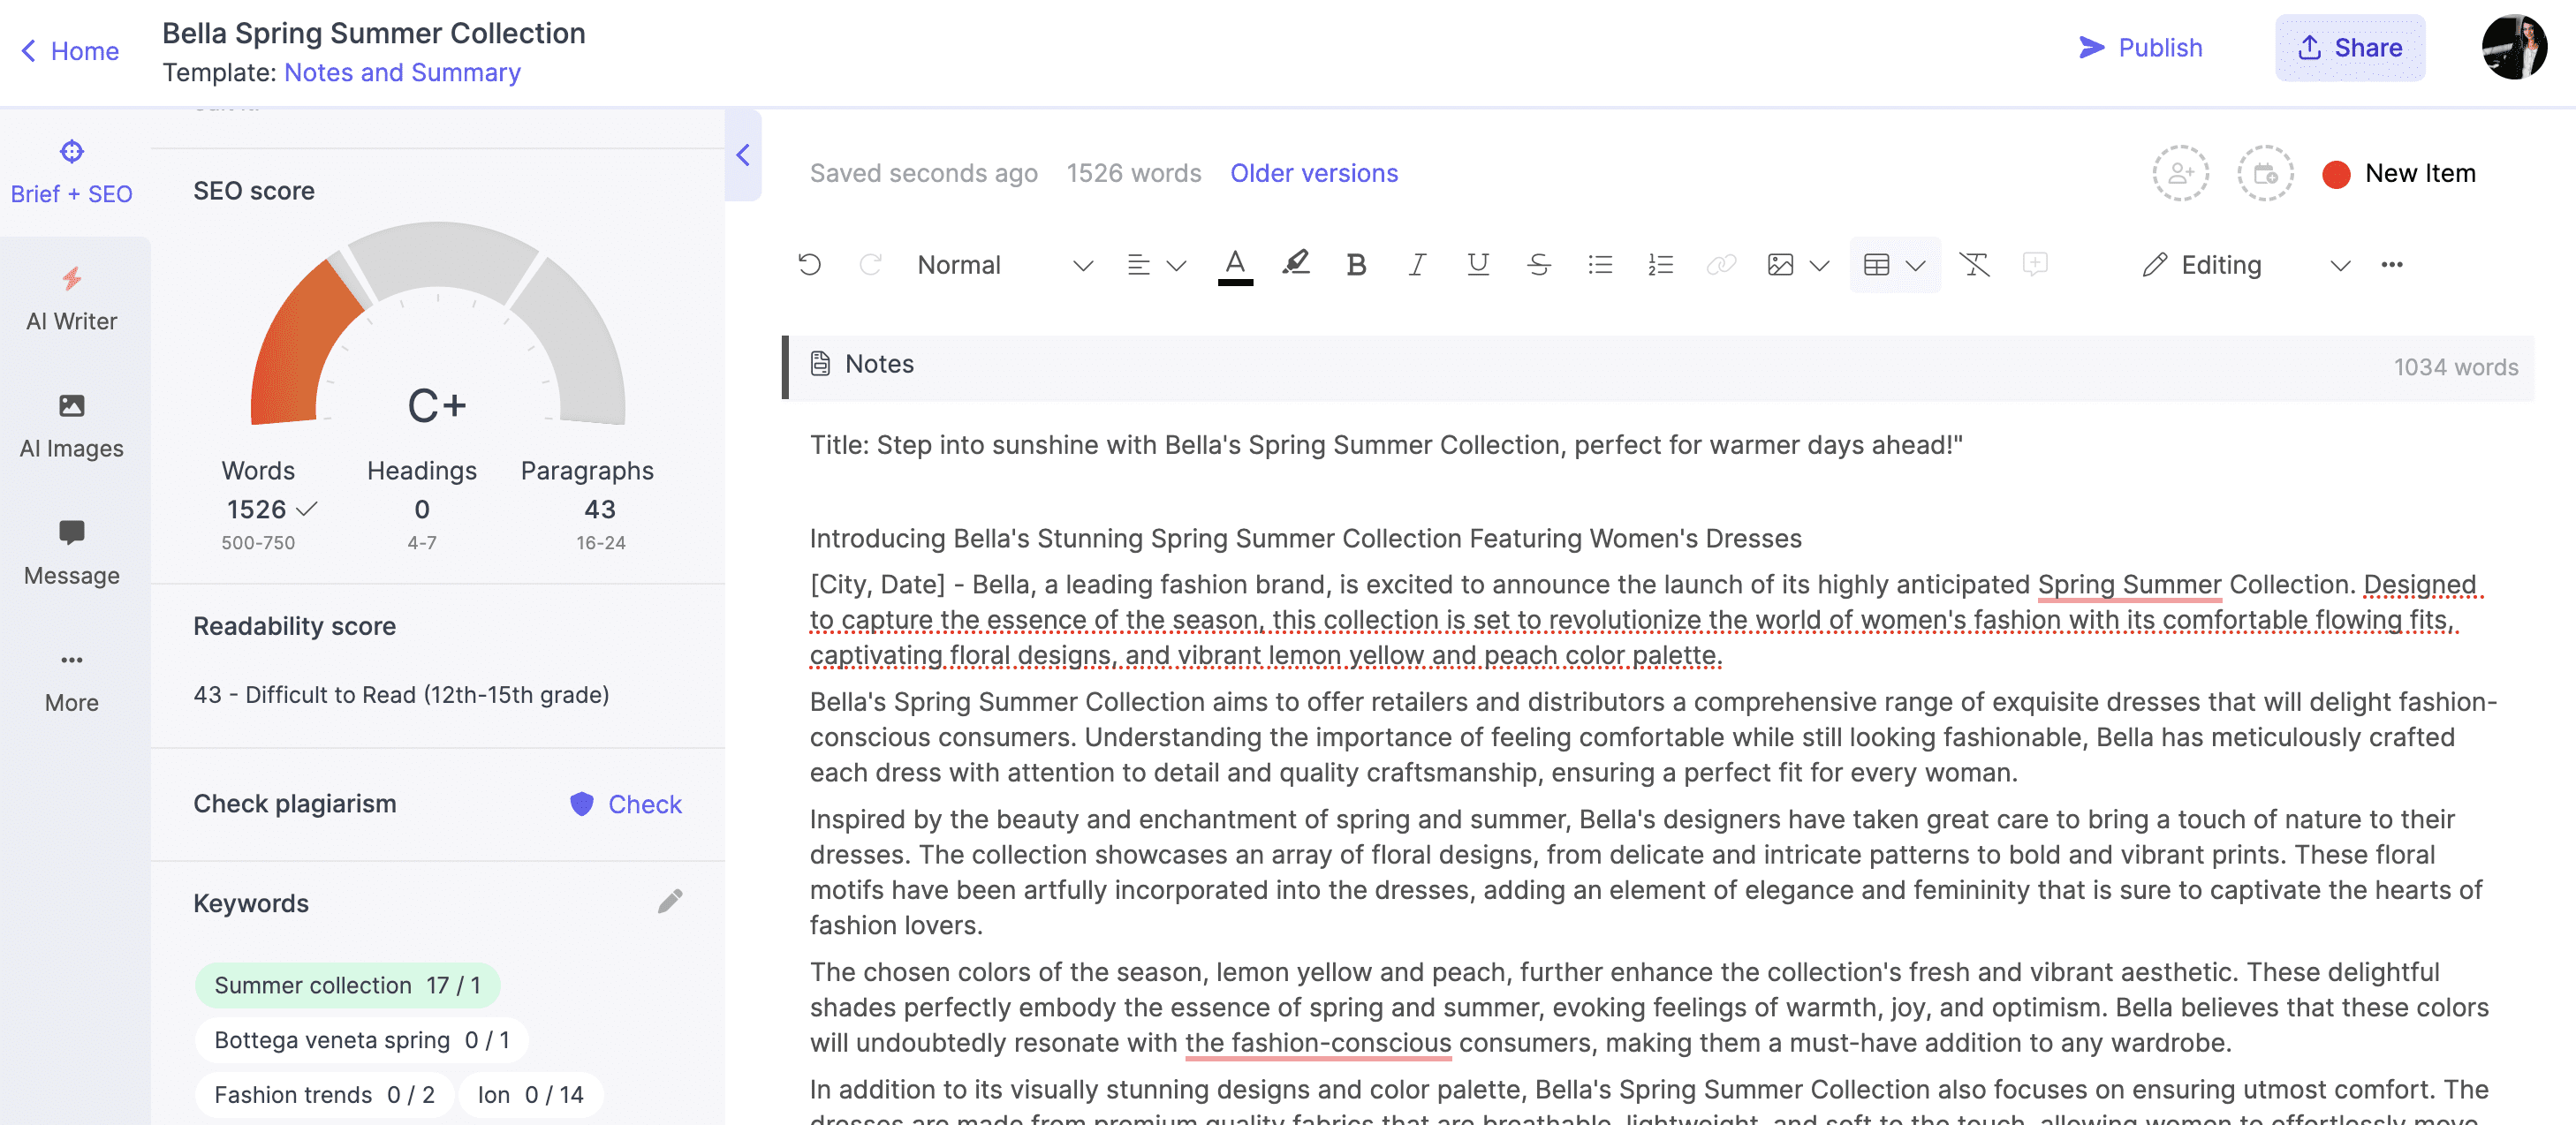This screenshot has height=1125, width=2576.
Task: Click the Bella Spring Summer Collection title
Action: point(374,33)
